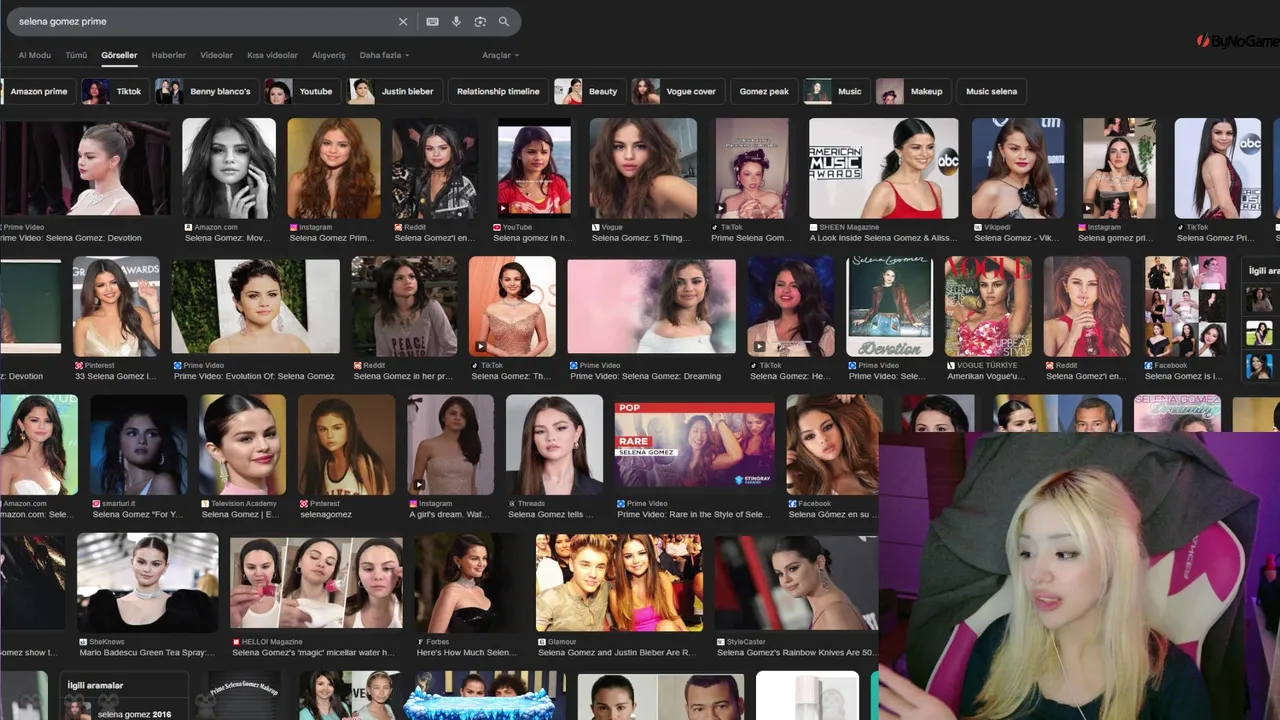Open the Kısa videolar tab
Screen dimensions: 1280x720
click(x=272, y=55)
